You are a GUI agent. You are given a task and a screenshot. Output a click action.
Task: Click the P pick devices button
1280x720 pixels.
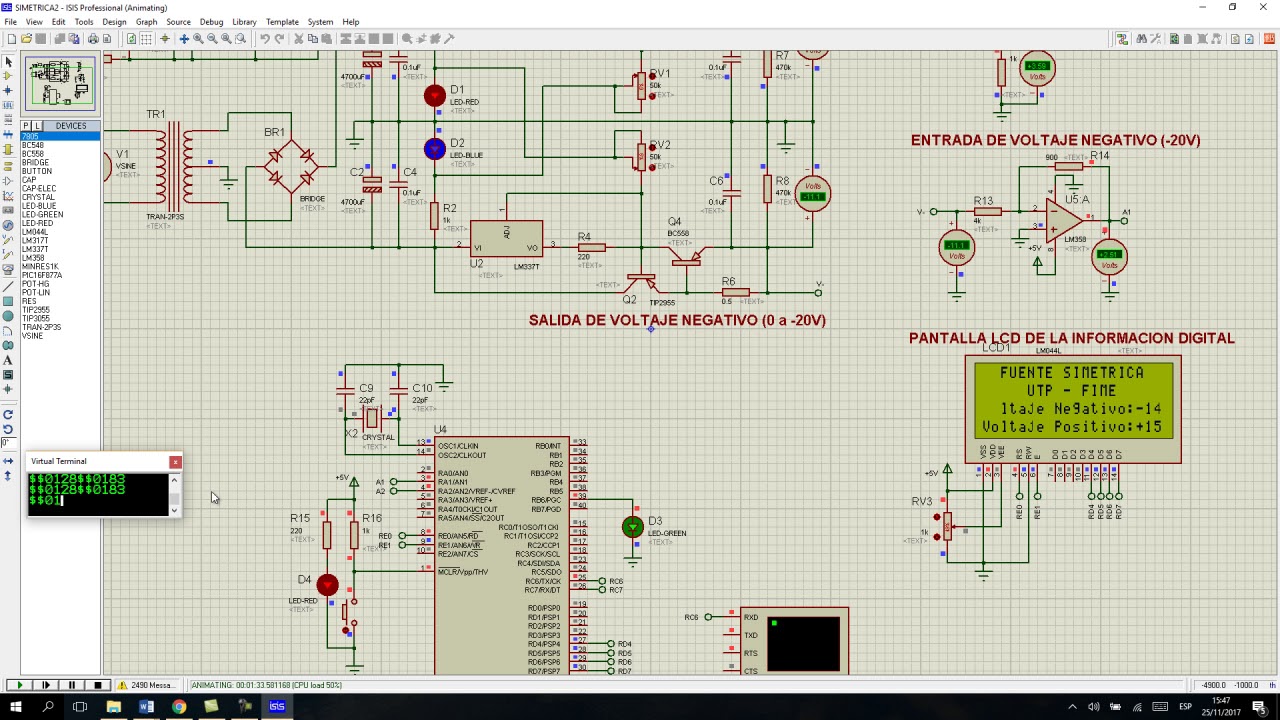[x=27, y=126]
